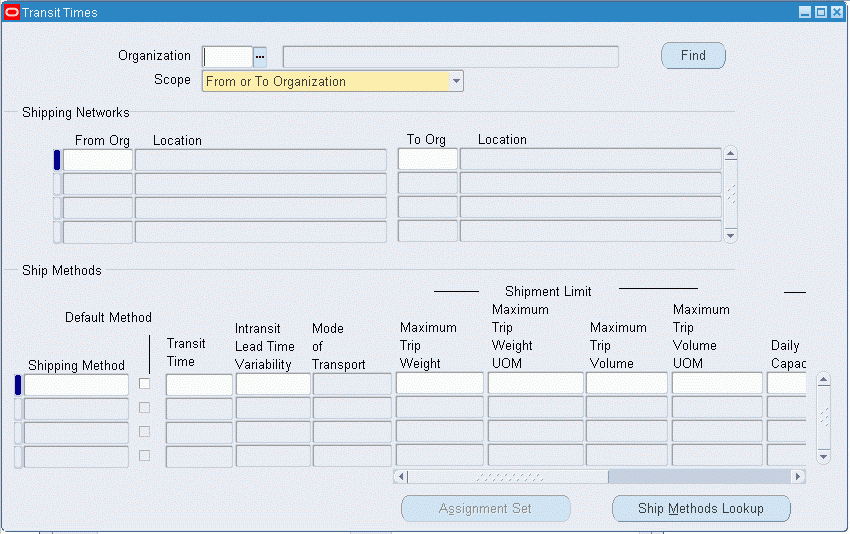Click the first Shipping Method field
850x534 pixels.
pos(76,385)
